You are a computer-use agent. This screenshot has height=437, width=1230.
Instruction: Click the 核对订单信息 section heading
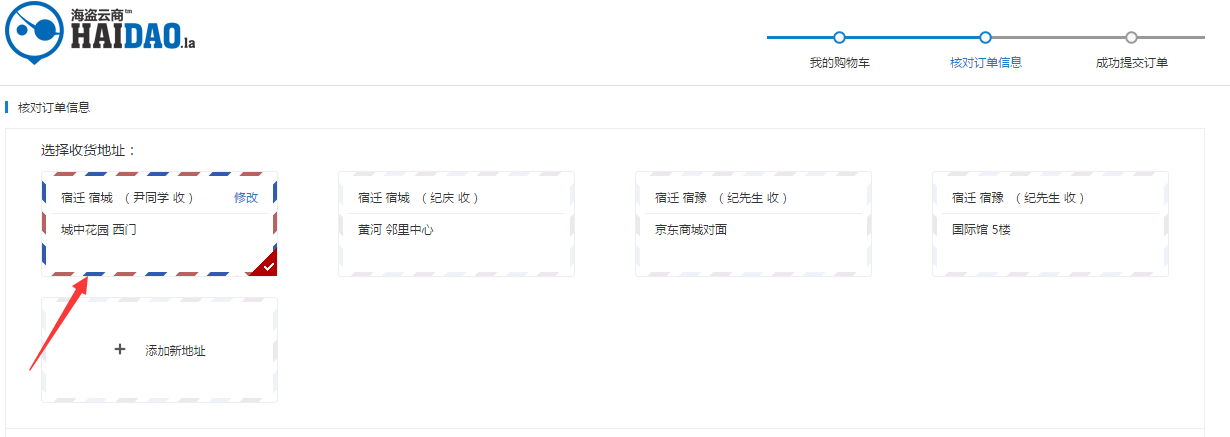tap(53, 107)
